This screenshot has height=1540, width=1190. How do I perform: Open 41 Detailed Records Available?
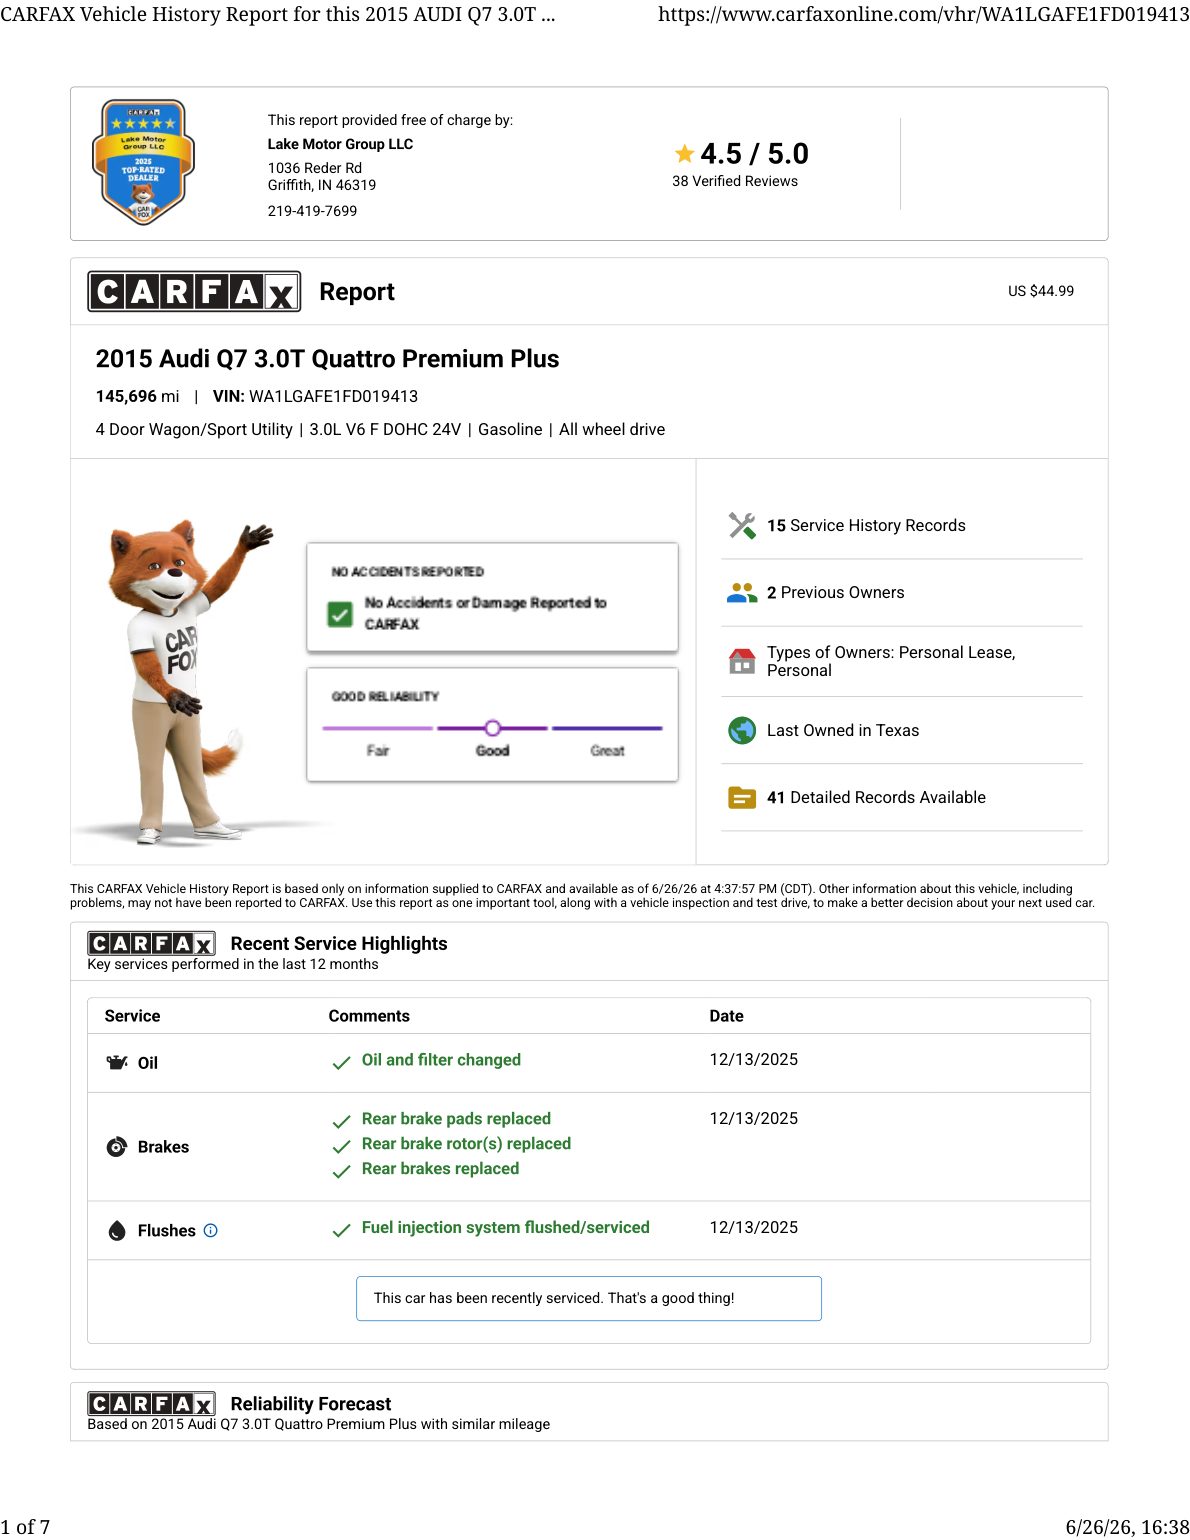(876, 798)
